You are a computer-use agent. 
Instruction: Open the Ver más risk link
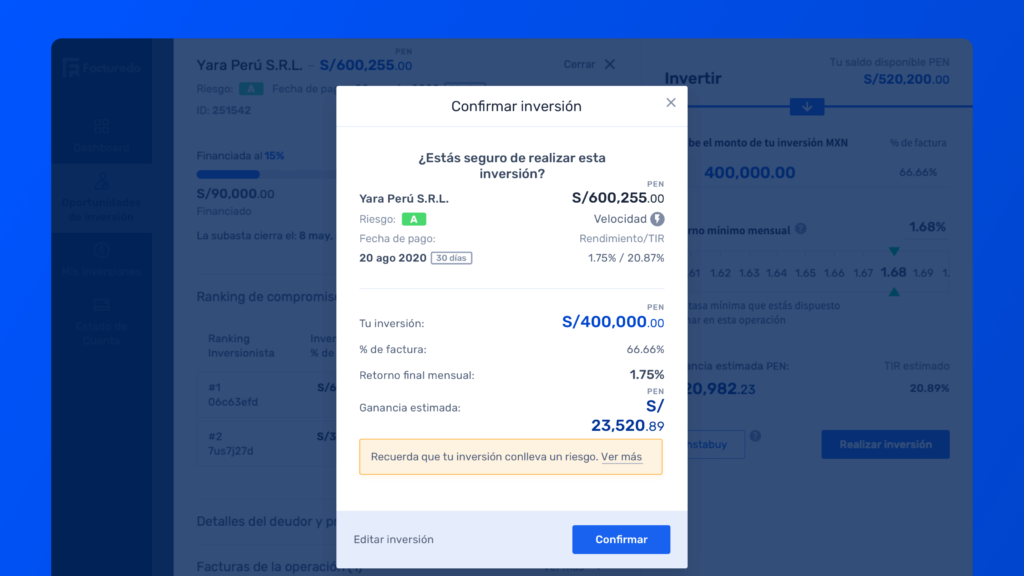pos(621,457)
